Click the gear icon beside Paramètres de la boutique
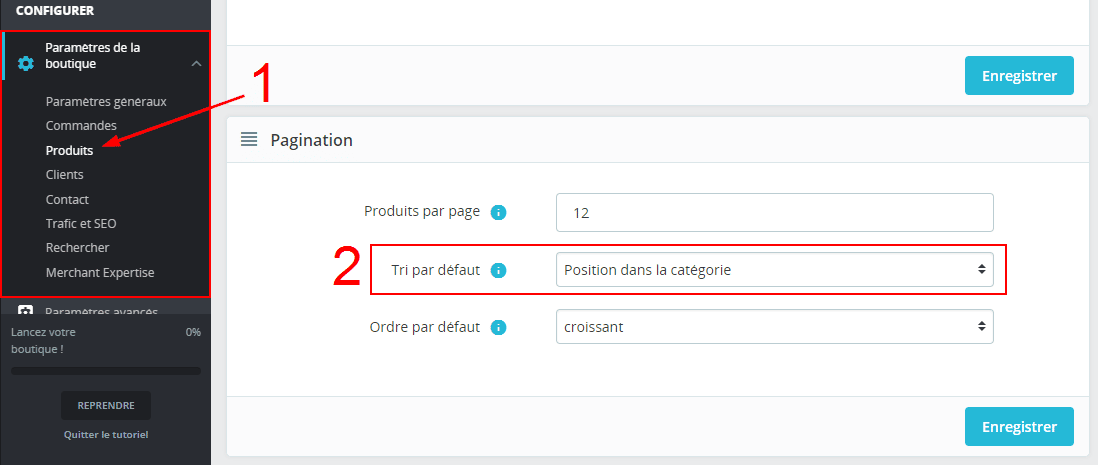Screen dimensions: 1098x465 26,64
